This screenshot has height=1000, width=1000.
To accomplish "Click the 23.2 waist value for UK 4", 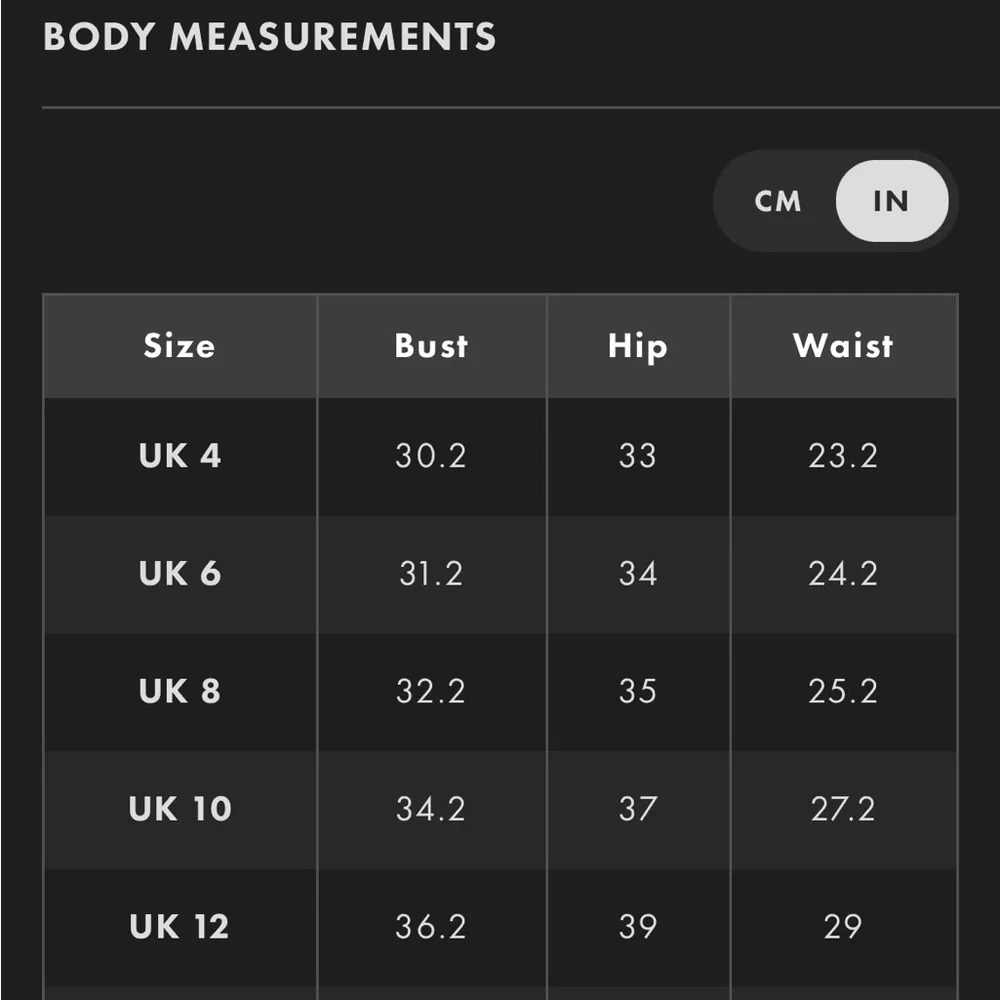I will pyautogui.click(x=843, y=456).
